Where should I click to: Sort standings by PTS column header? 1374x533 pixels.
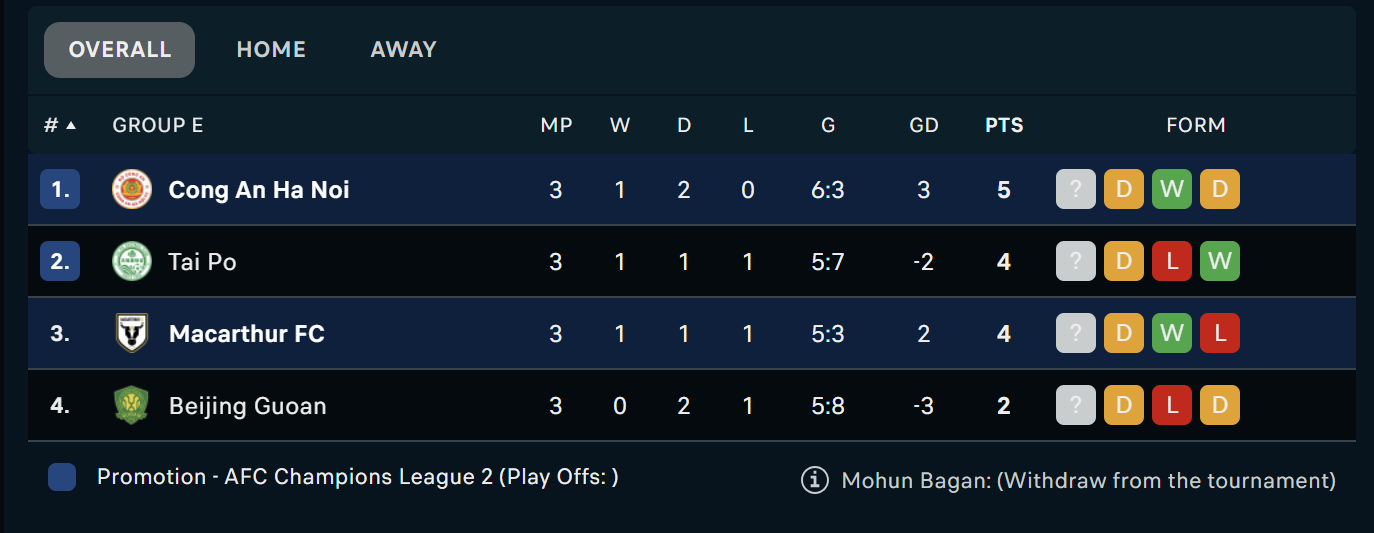tap(1004, 126)
